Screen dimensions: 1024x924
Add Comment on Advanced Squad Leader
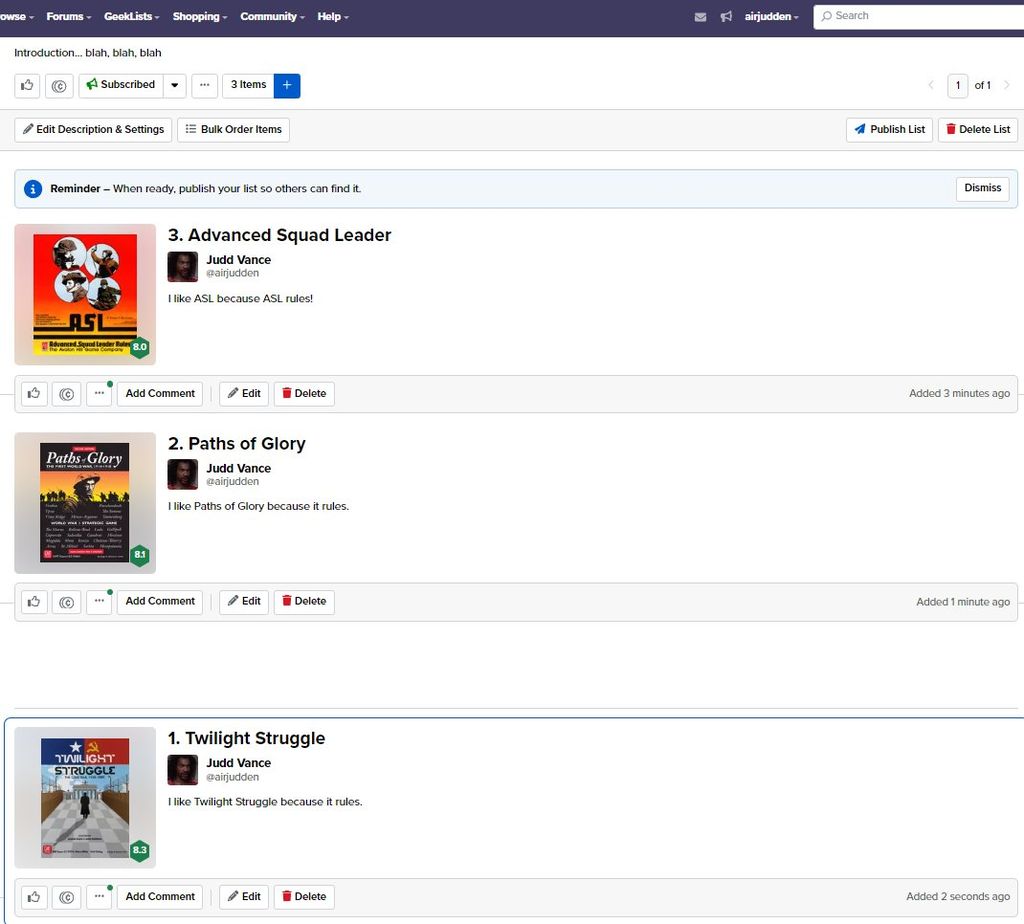[x=160, y=394]
